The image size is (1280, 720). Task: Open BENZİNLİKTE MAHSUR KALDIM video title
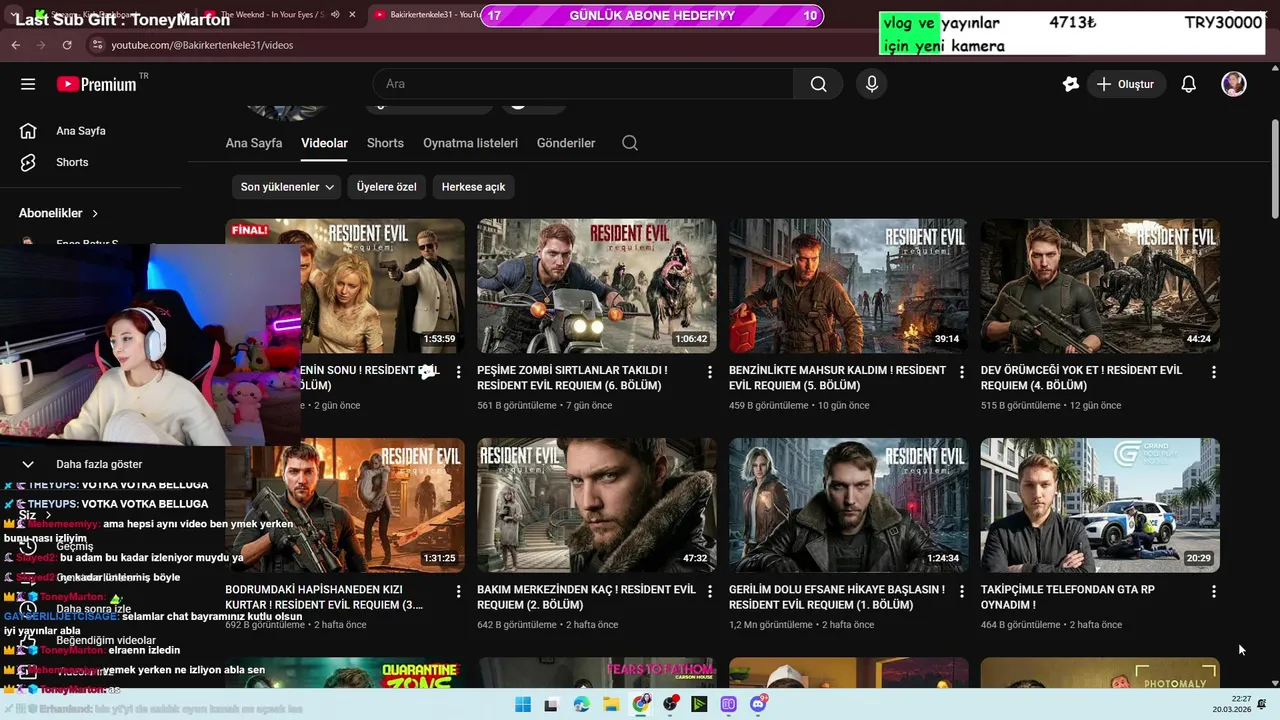tap(837, 378)
